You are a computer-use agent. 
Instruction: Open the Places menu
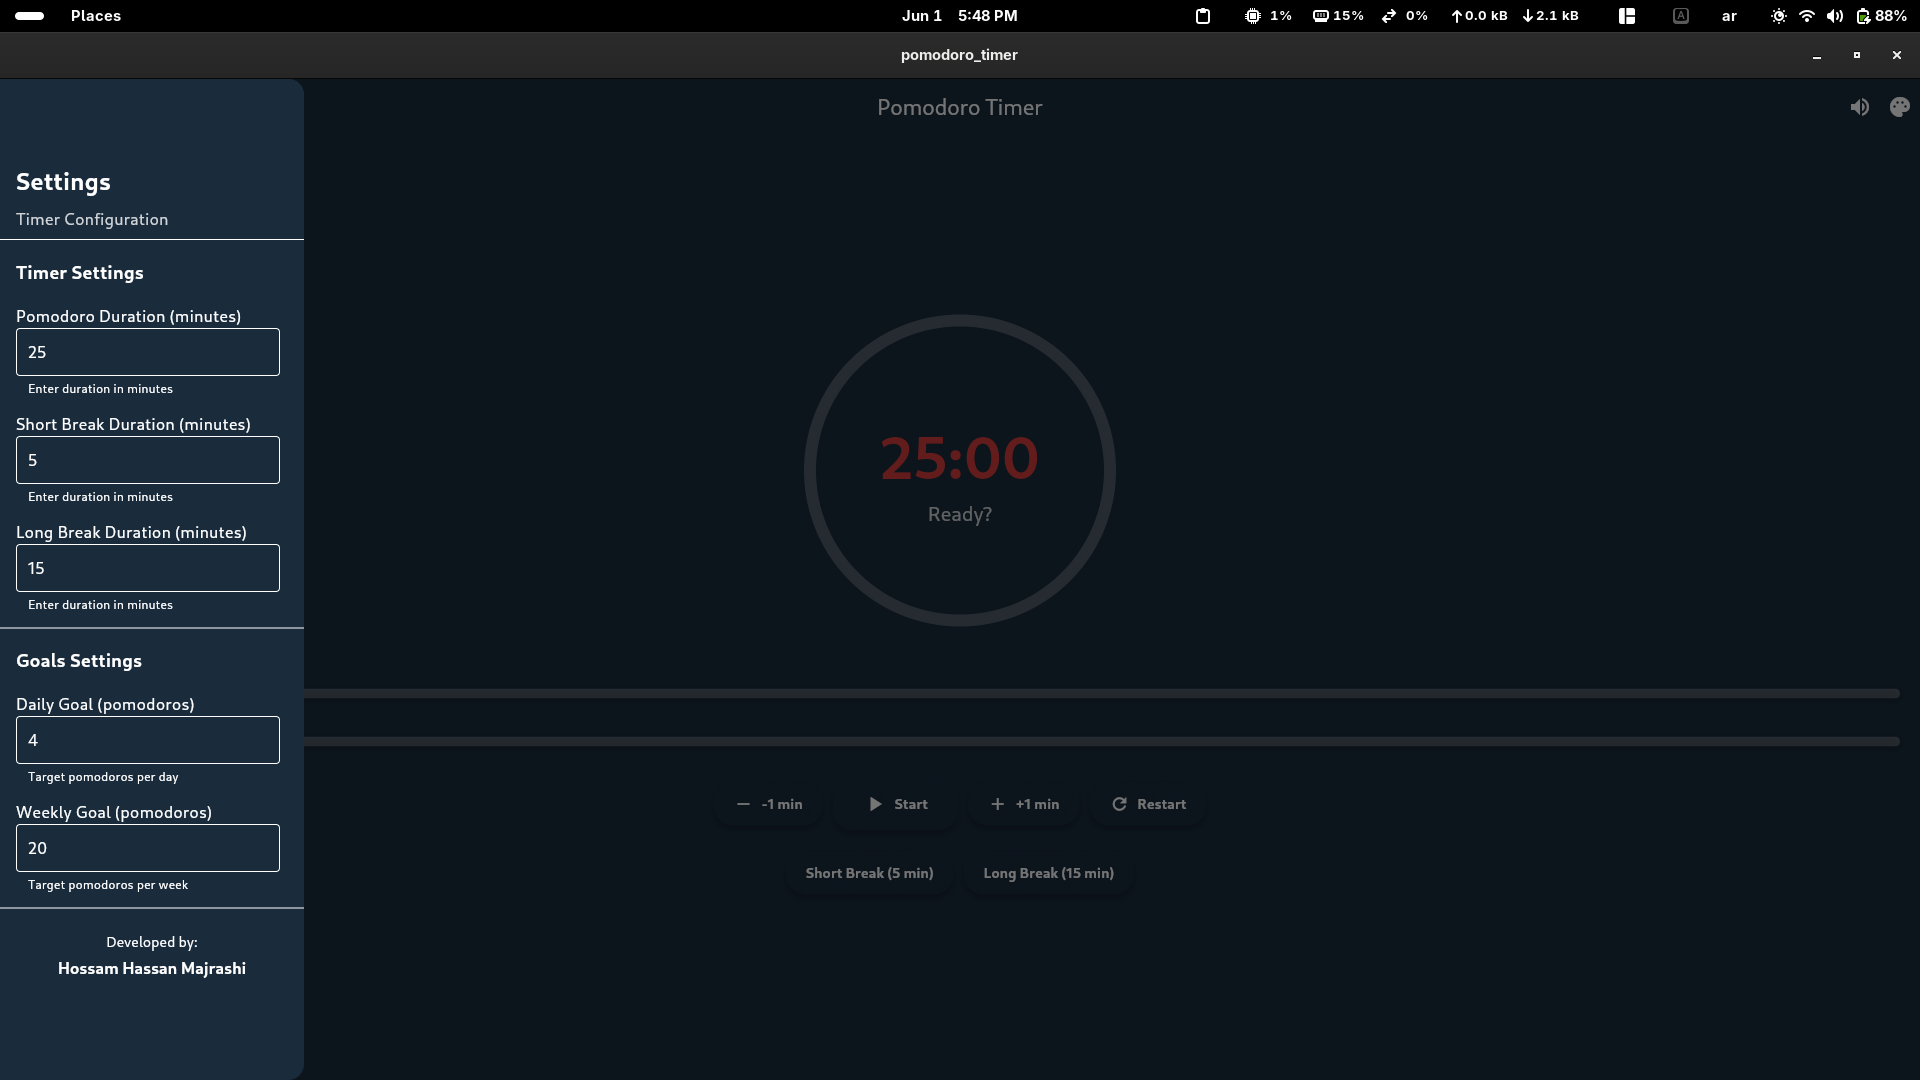96,16
